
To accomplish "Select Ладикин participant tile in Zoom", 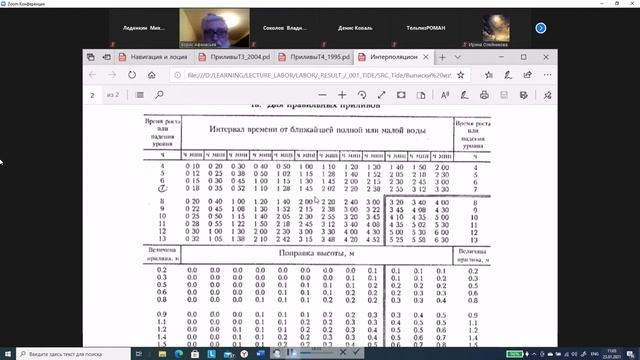I will click(144, 28).
